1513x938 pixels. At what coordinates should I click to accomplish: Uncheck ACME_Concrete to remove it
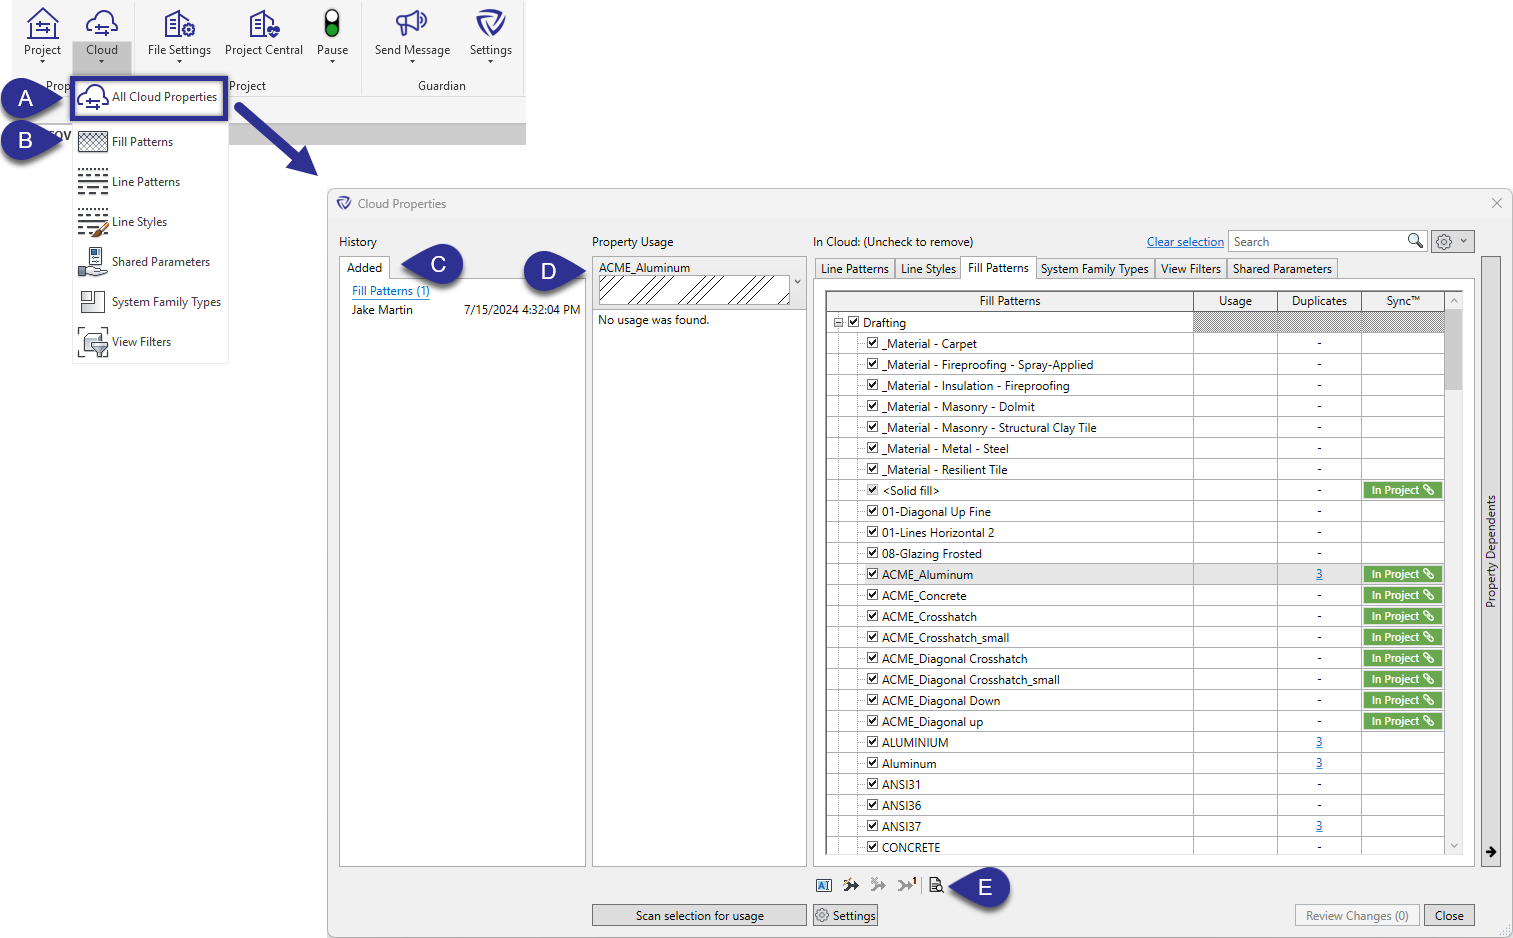[x=872, y=595]
